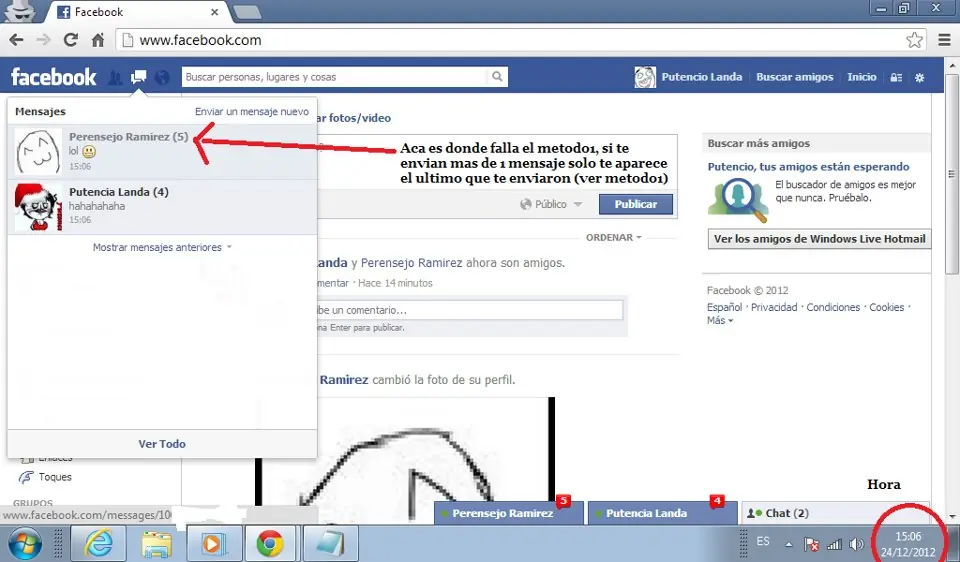Click the Facebook logo
Screen dimensions: 960x562
coord(54,77)
